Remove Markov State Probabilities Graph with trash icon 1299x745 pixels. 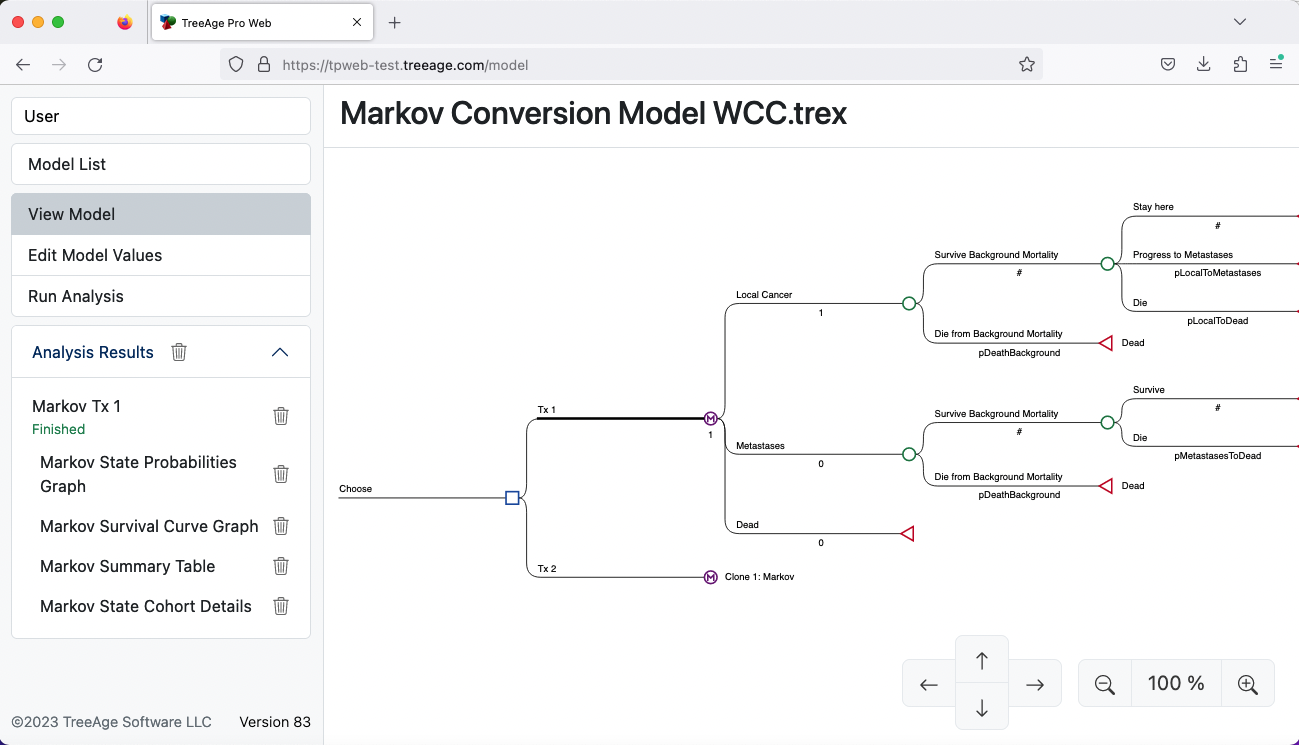[281, 474]
